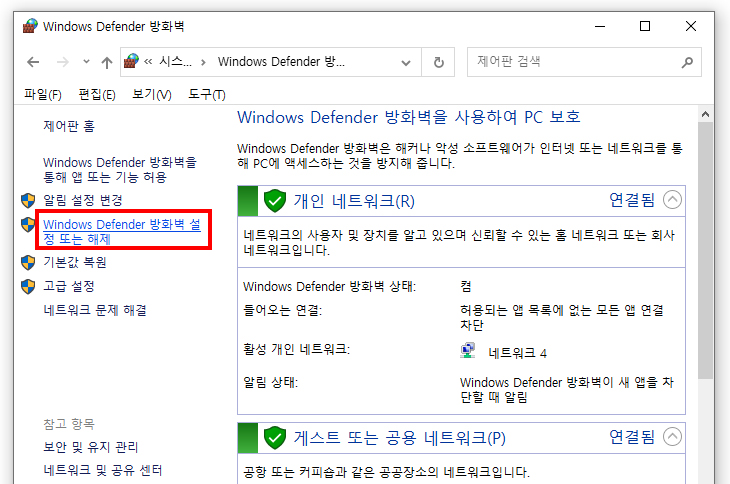Click '게스트 또는 공용 네트워크(P)' header
This screenshot has width=730, height=484.
pyautogui.click(x=399, y=438)
